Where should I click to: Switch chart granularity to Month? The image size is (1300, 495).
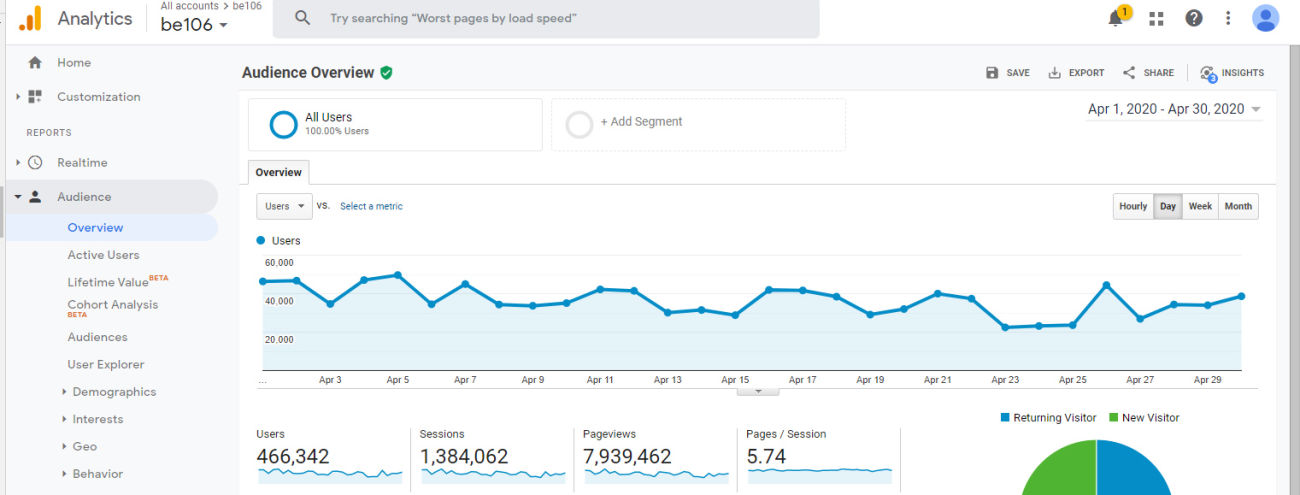coord(1238,206)
